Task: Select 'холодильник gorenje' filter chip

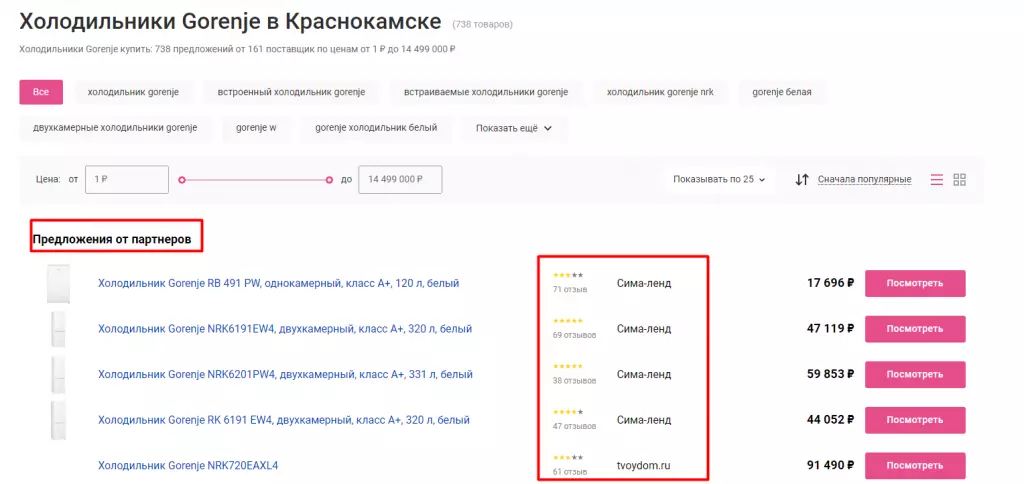Action: [x=133, y=92]
